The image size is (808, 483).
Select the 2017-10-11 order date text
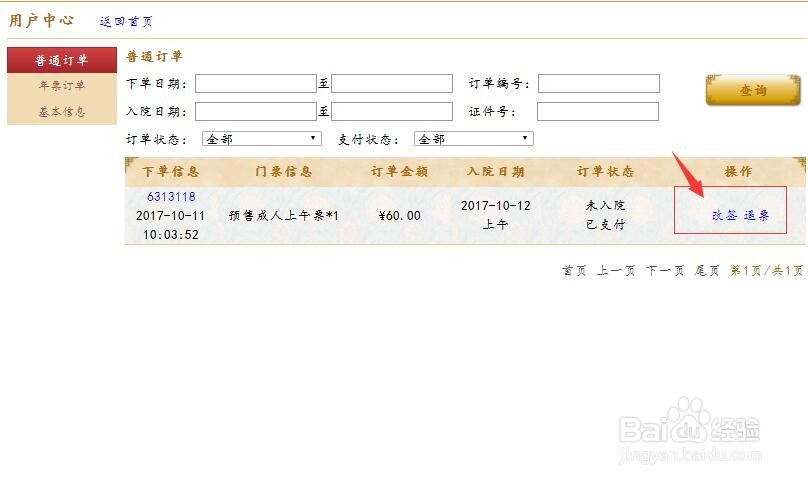coord(171,215)
